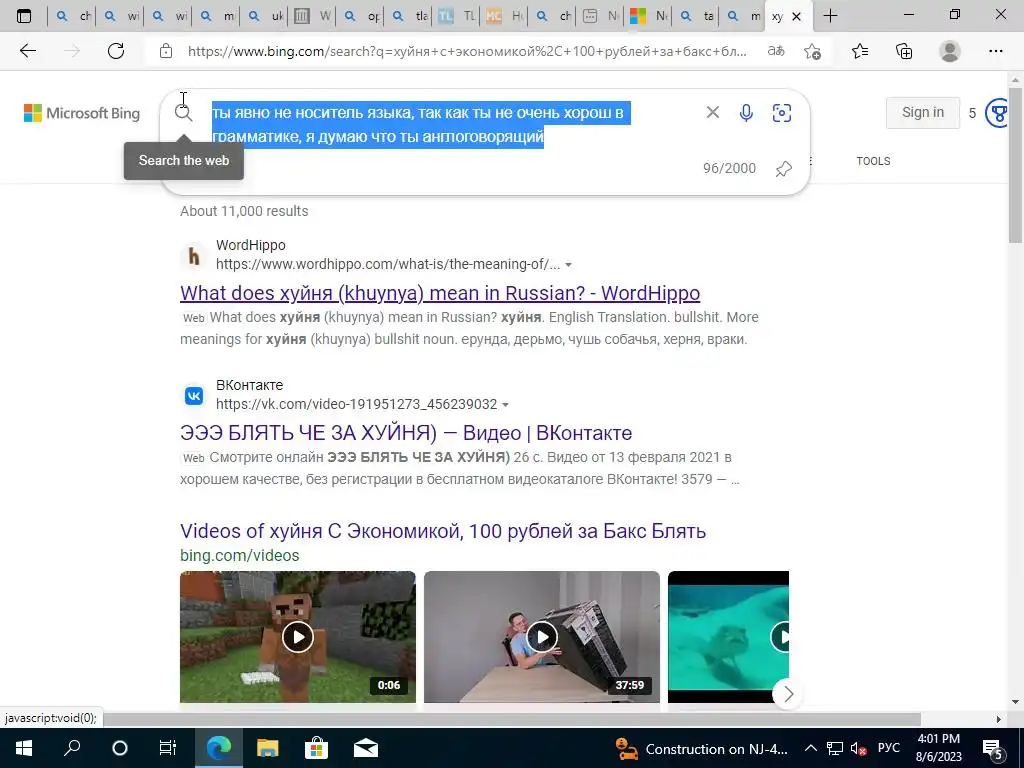
Task: Open Mail app from taskbar
Action: (x=366, y=748)
